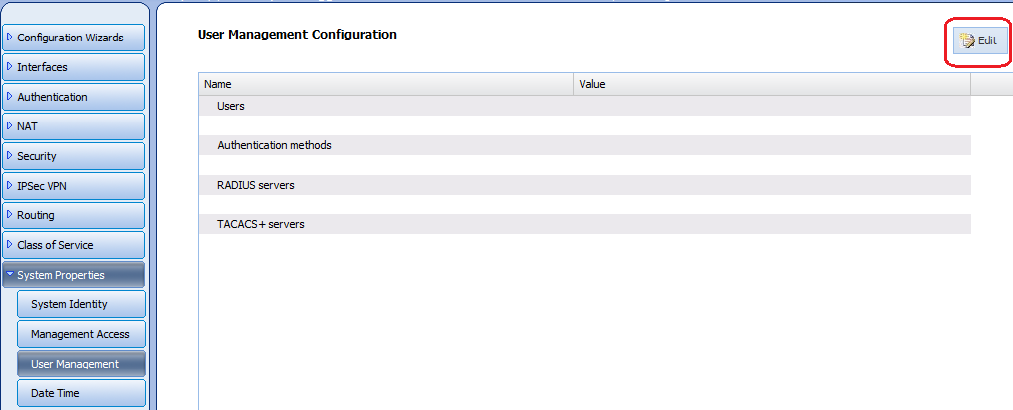The width and height of the screenshot is (1013, 410).
Task: Select the Users row
Action: click(231, 106)
